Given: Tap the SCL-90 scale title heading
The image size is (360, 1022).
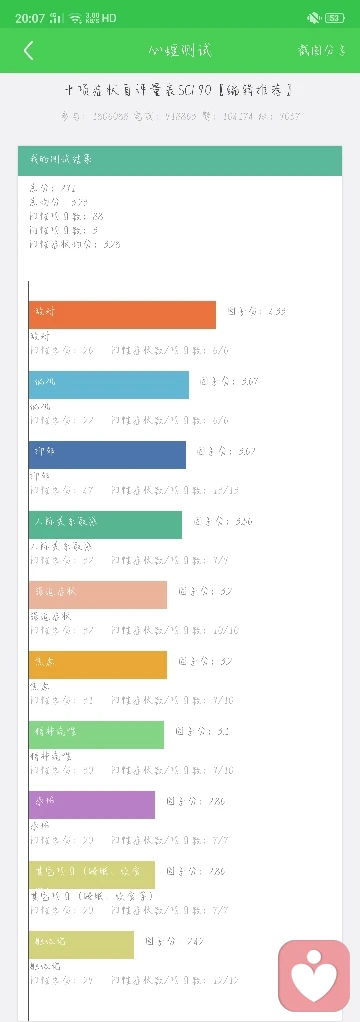Looking at the screenshot, I should (179, 91).
